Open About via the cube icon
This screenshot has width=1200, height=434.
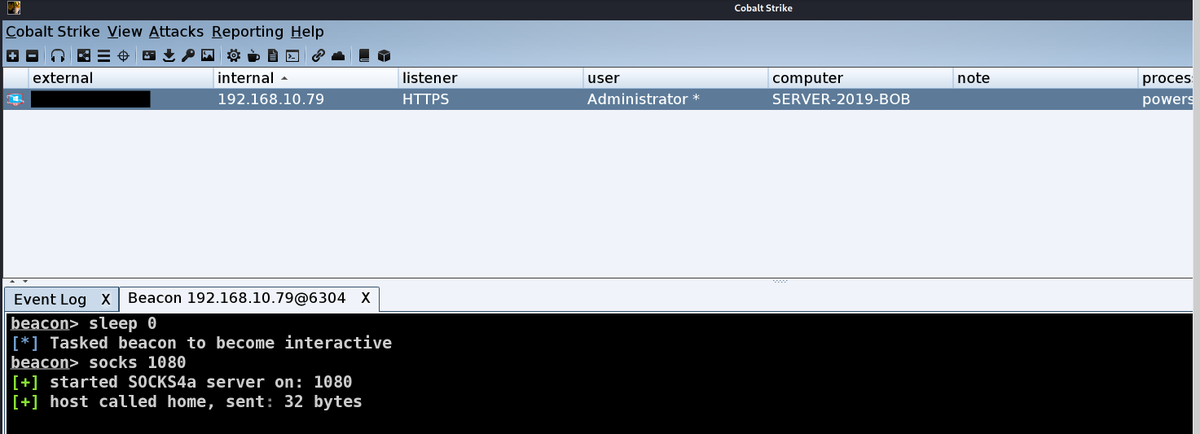[x=383, y=55]
